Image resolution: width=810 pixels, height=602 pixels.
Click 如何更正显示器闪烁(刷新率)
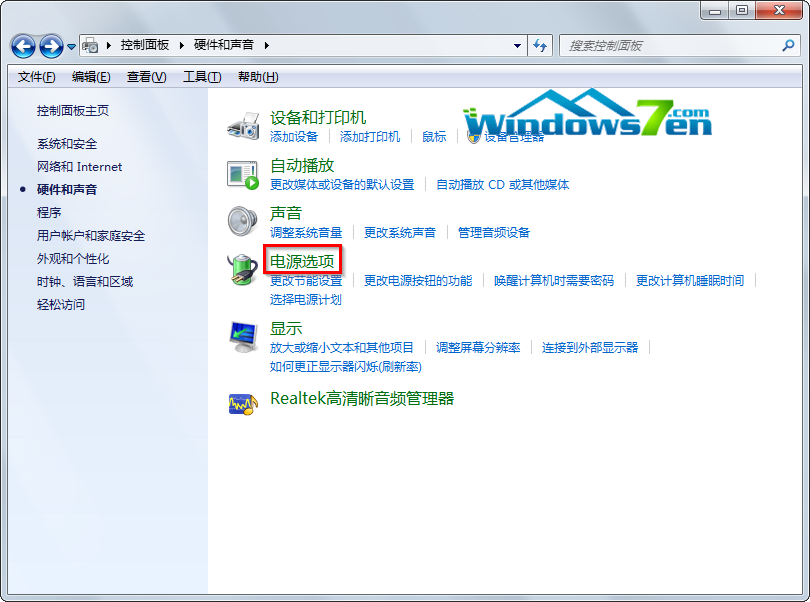(x=346, y=366)
